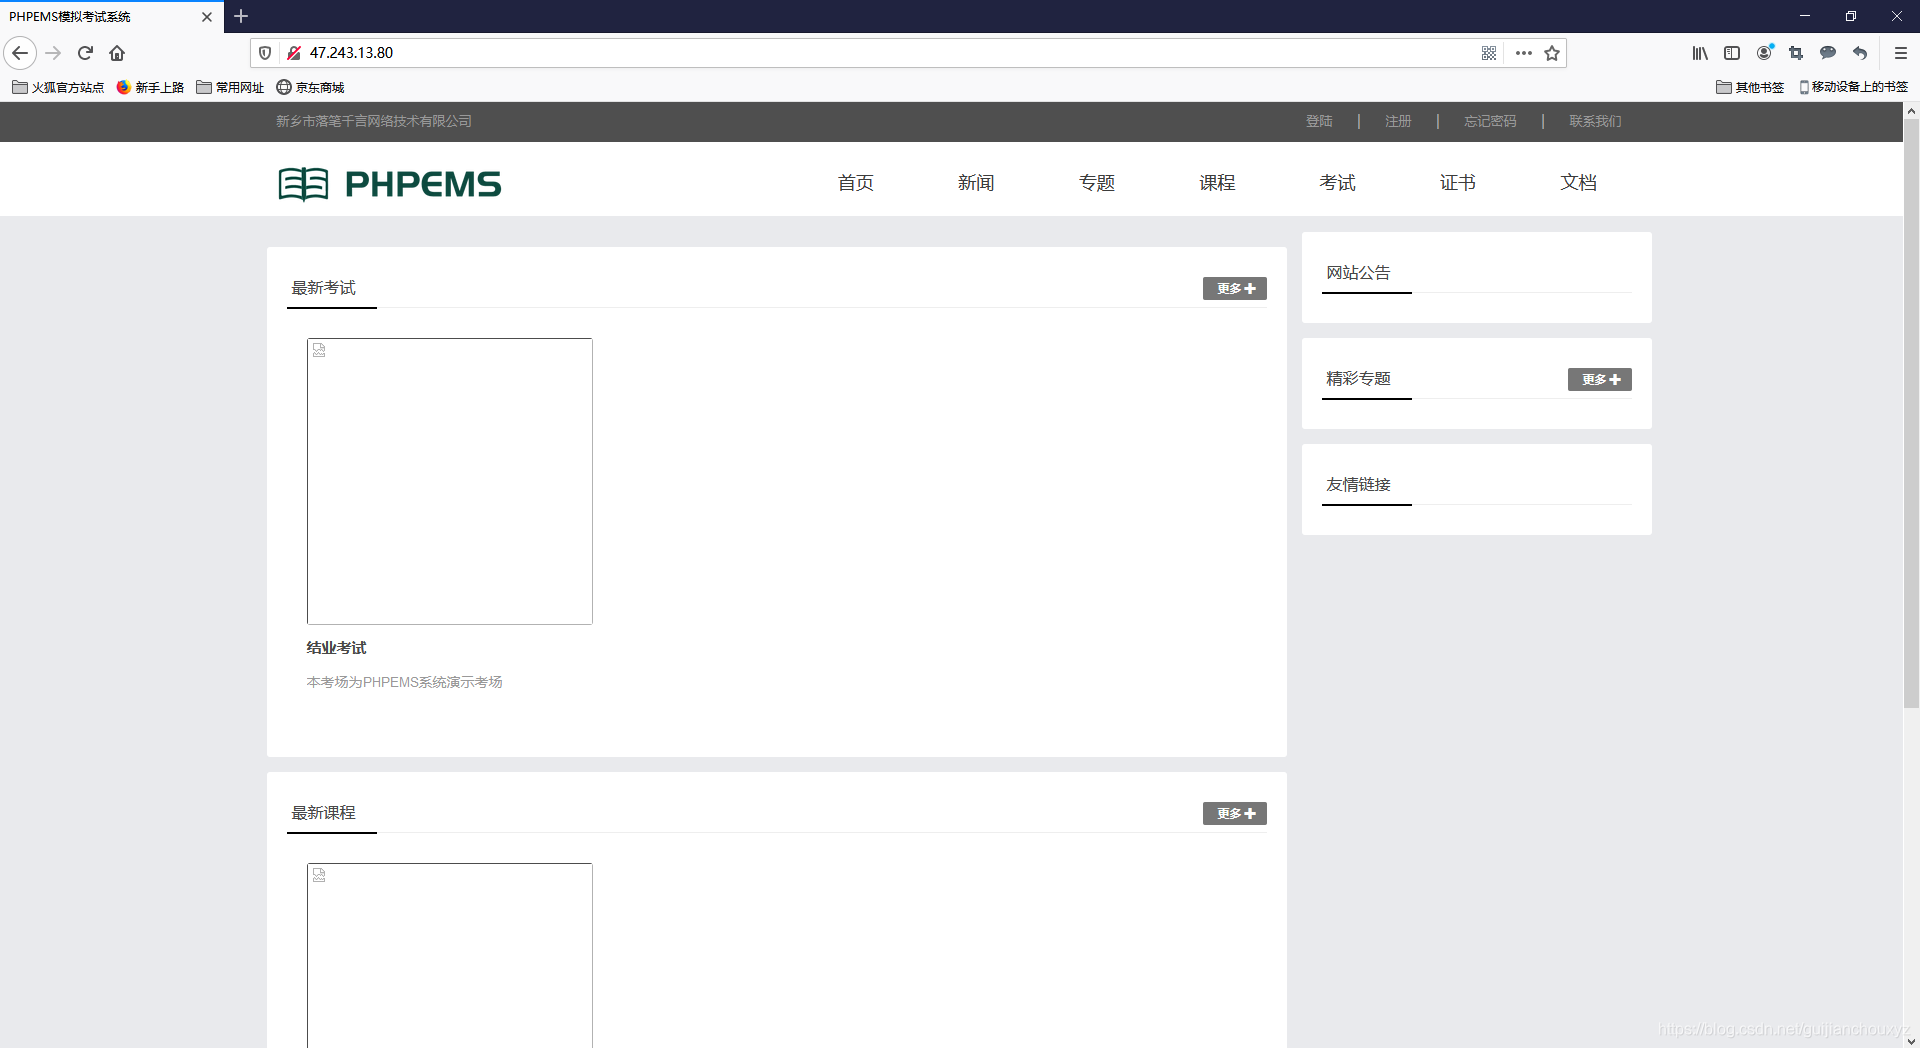Viewport: 1920px width, 1048px height.
Task: Click the scrollbar down arrow
Action: tap(1911, 1040)
